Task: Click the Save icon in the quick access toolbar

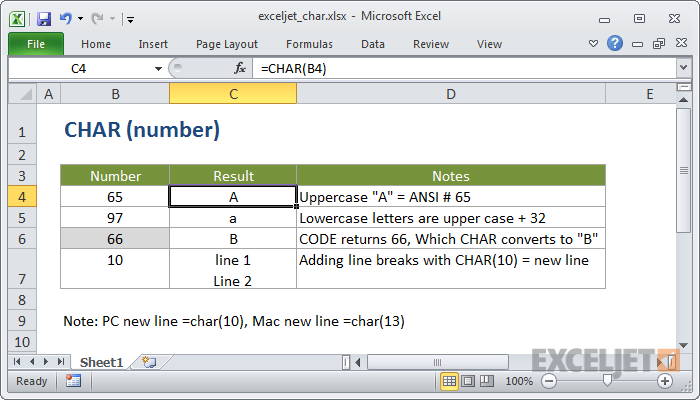Action: (x=43, y=17)
